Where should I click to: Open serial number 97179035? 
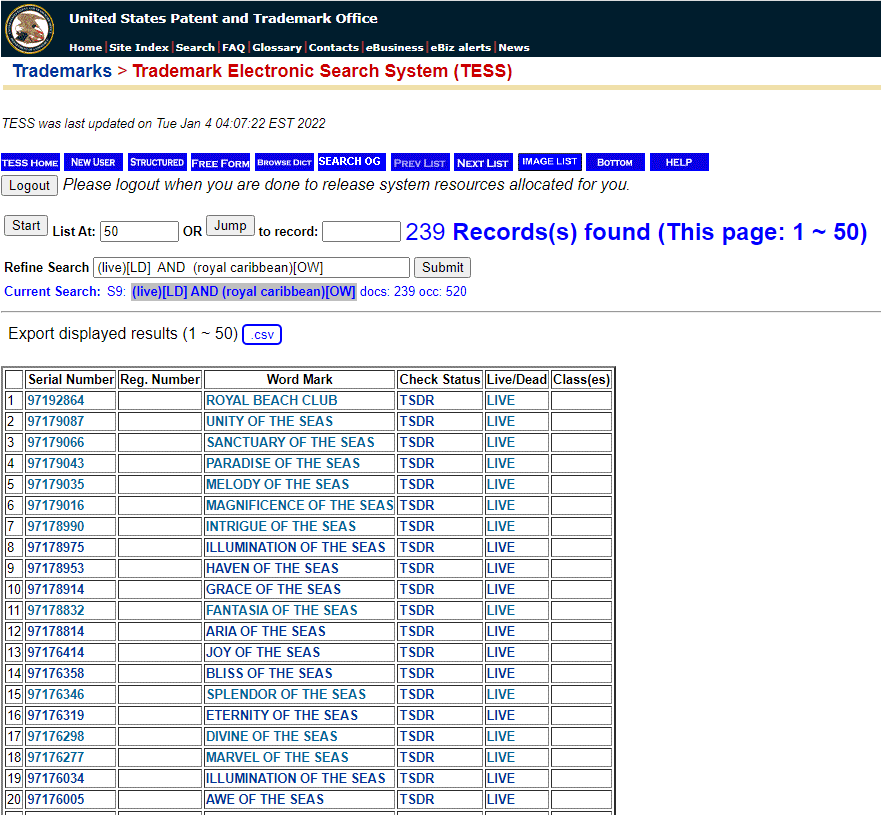(x=56, y=484)
